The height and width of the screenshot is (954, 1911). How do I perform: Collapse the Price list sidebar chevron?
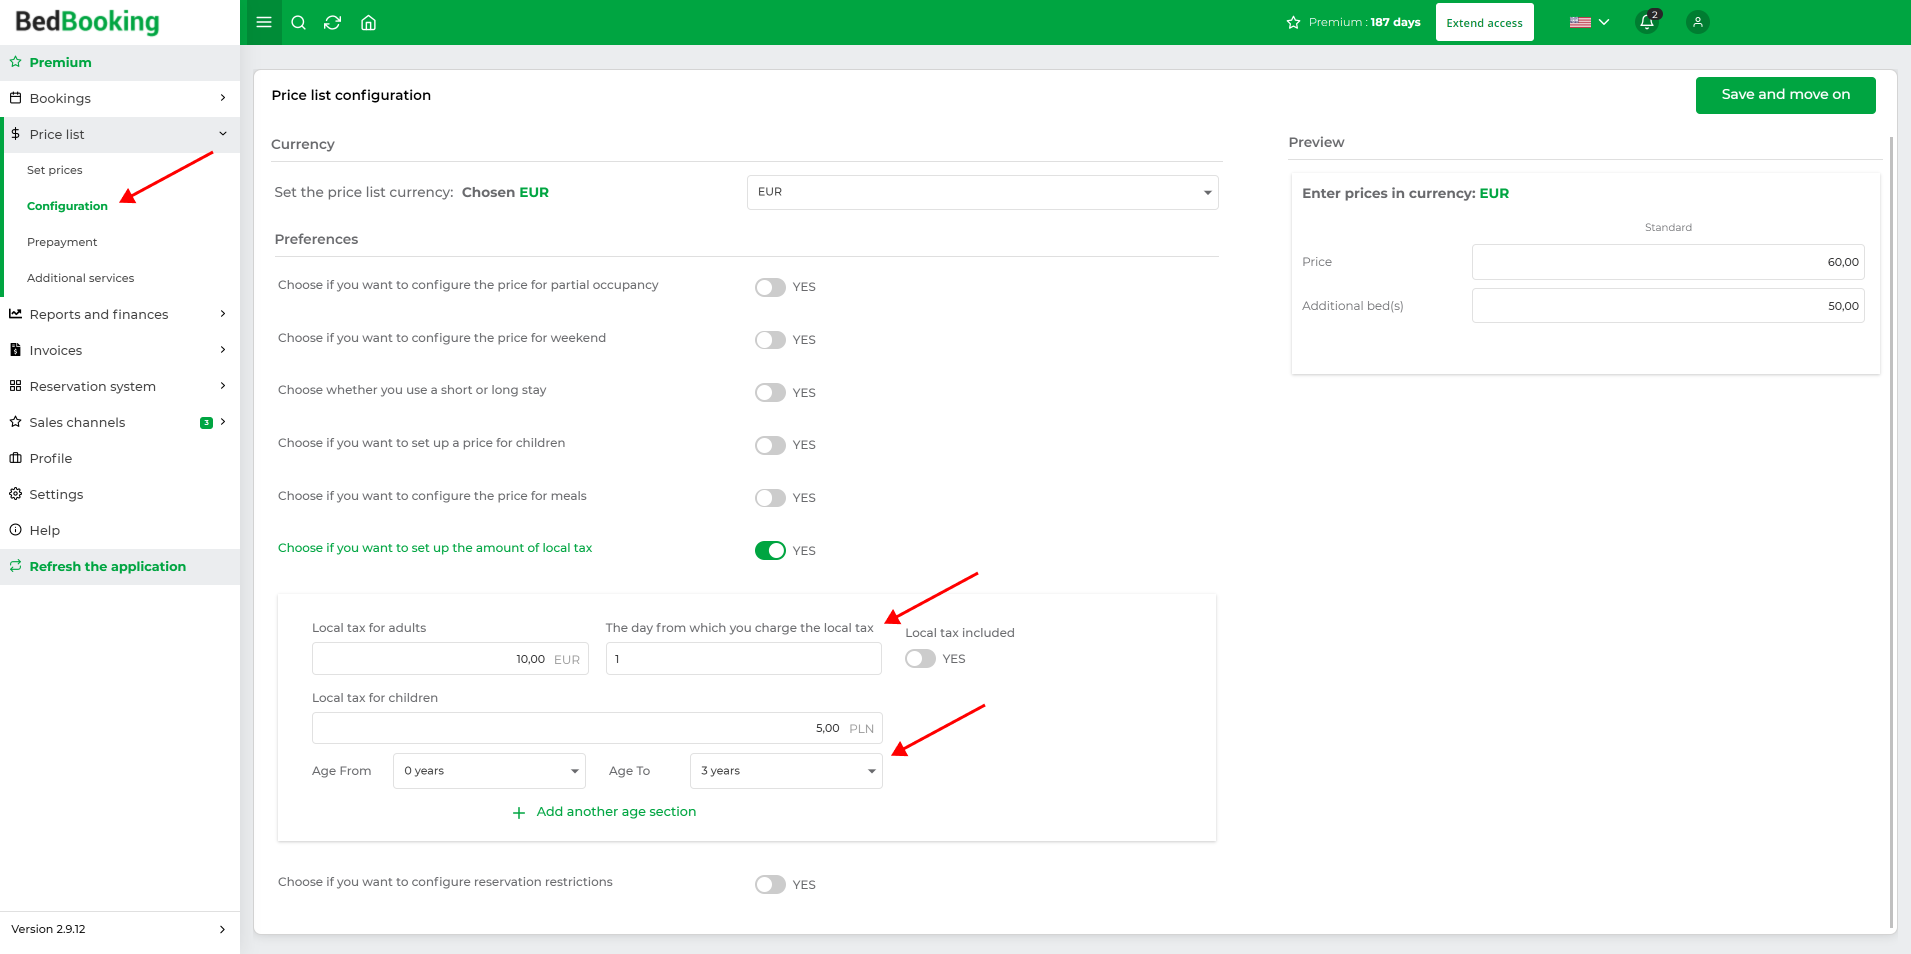pyautogui.click(x=223, y=134)
